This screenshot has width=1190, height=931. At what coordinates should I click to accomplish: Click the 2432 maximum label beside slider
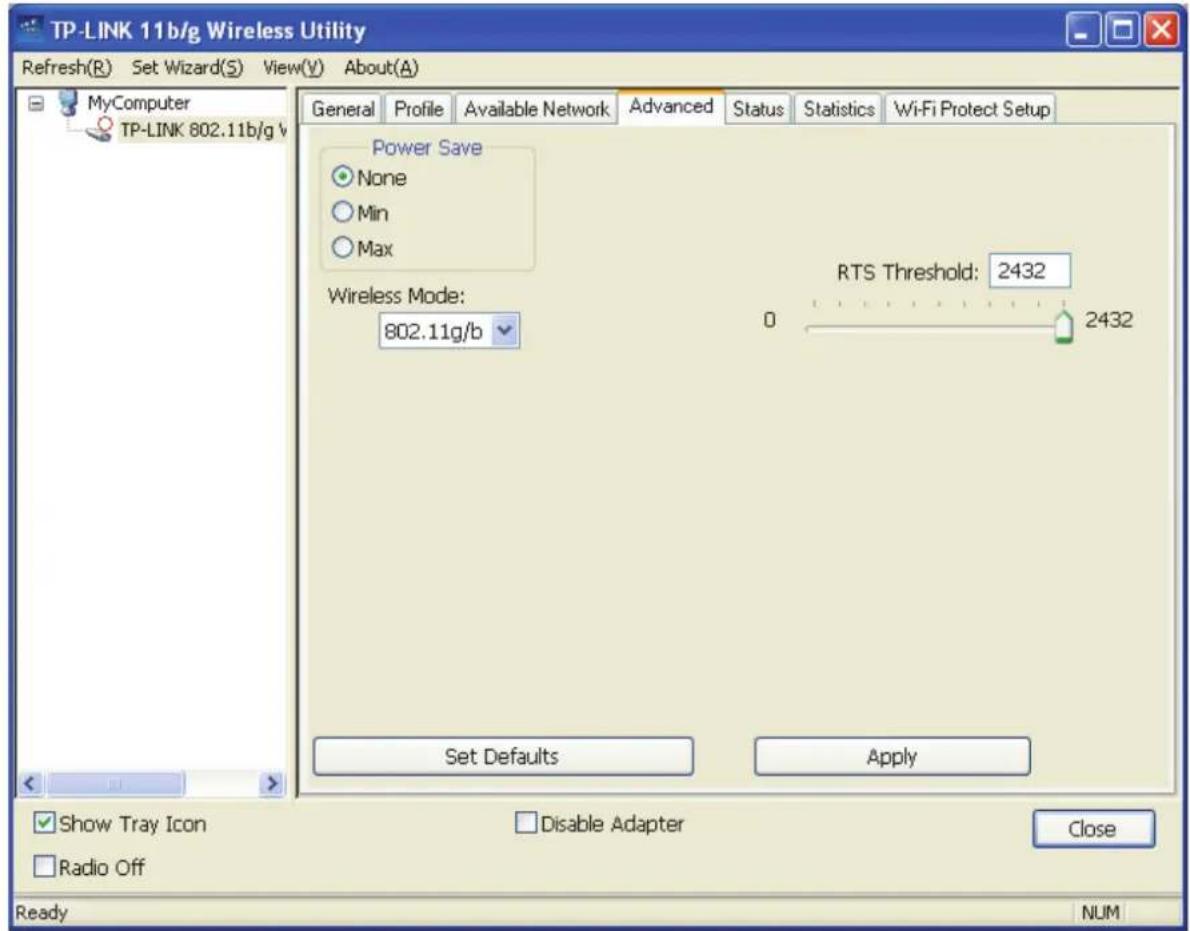coord(1109,320)
